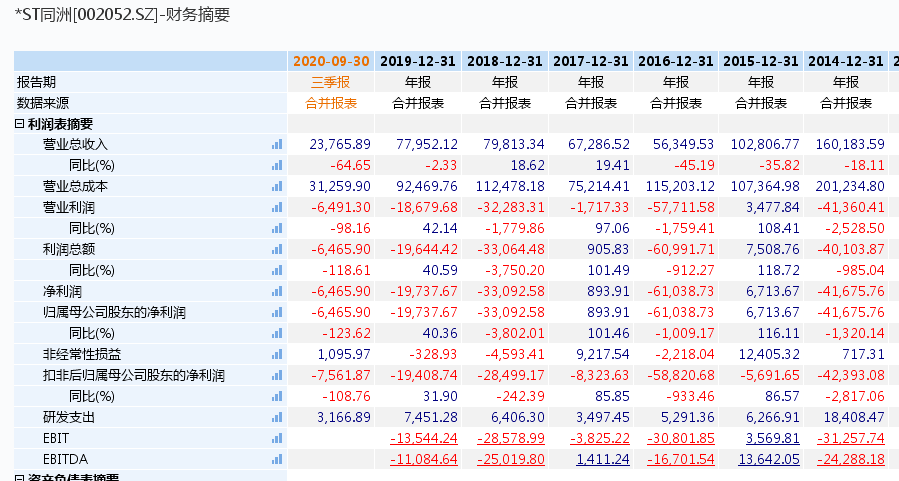The width and height of the screenshot is (899, 481).
Task: Open chart icon for 营业总成本 row
Action: (x=277, y=186)
